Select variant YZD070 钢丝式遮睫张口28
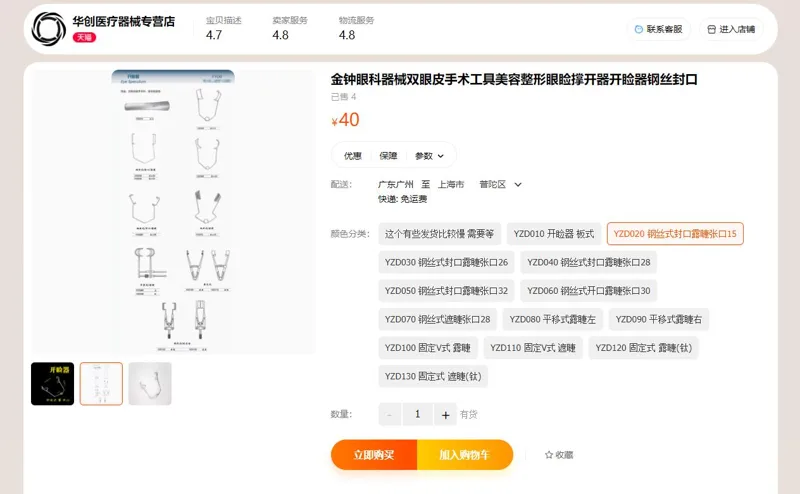 tap(437, 319)
